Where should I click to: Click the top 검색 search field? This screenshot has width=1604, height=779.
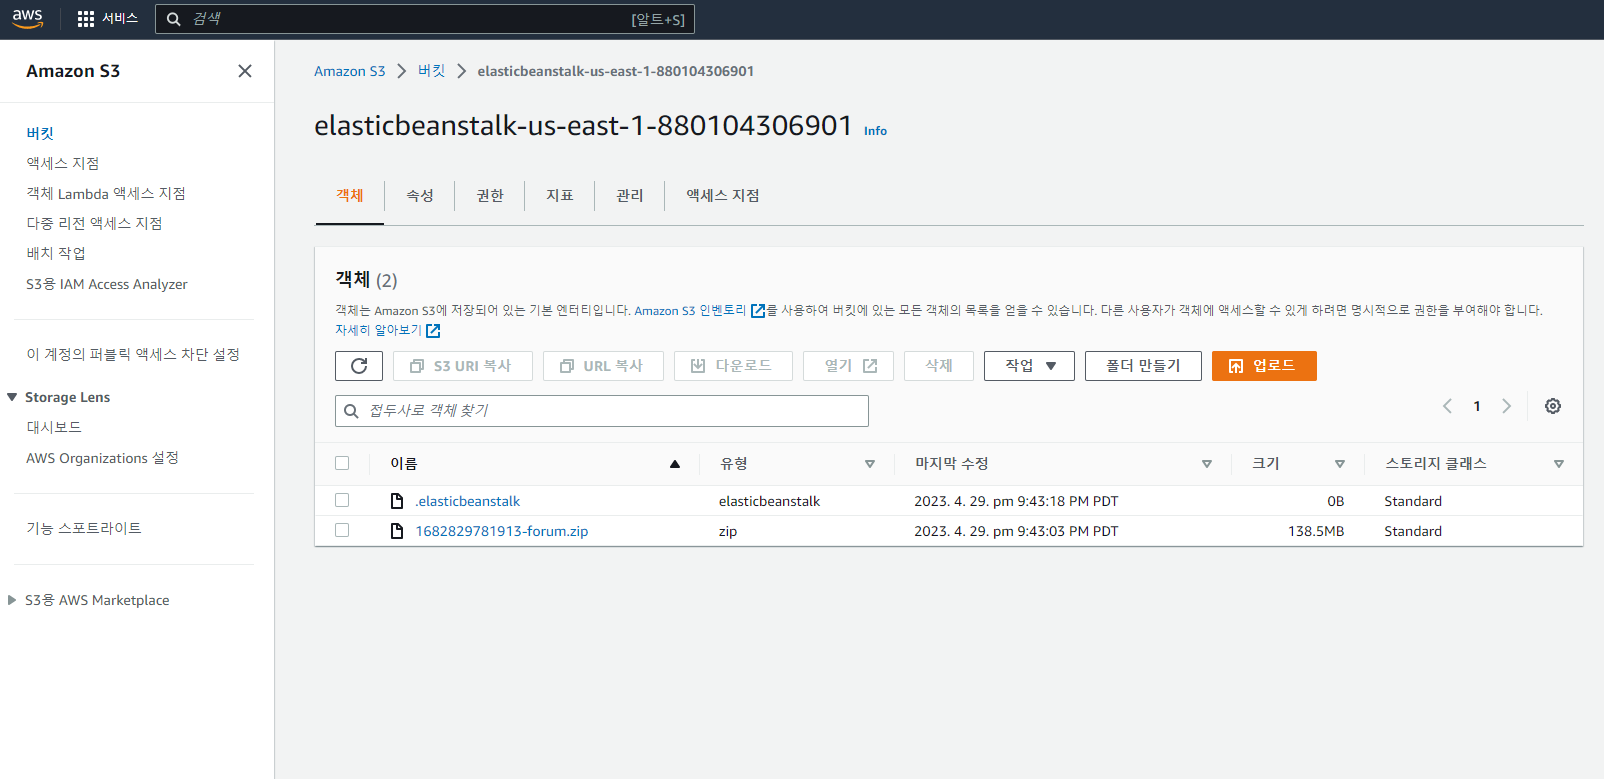[425, 19]
